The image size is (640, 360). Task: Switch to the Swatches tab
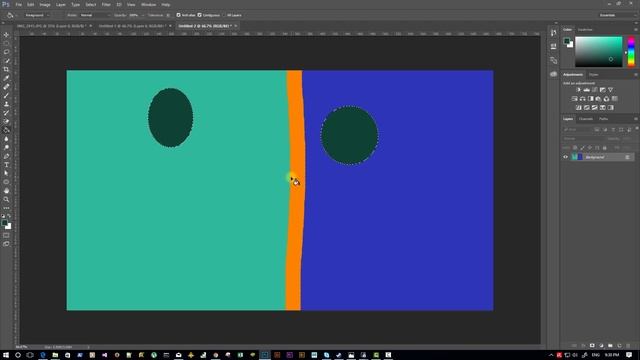tap(585, 30)
